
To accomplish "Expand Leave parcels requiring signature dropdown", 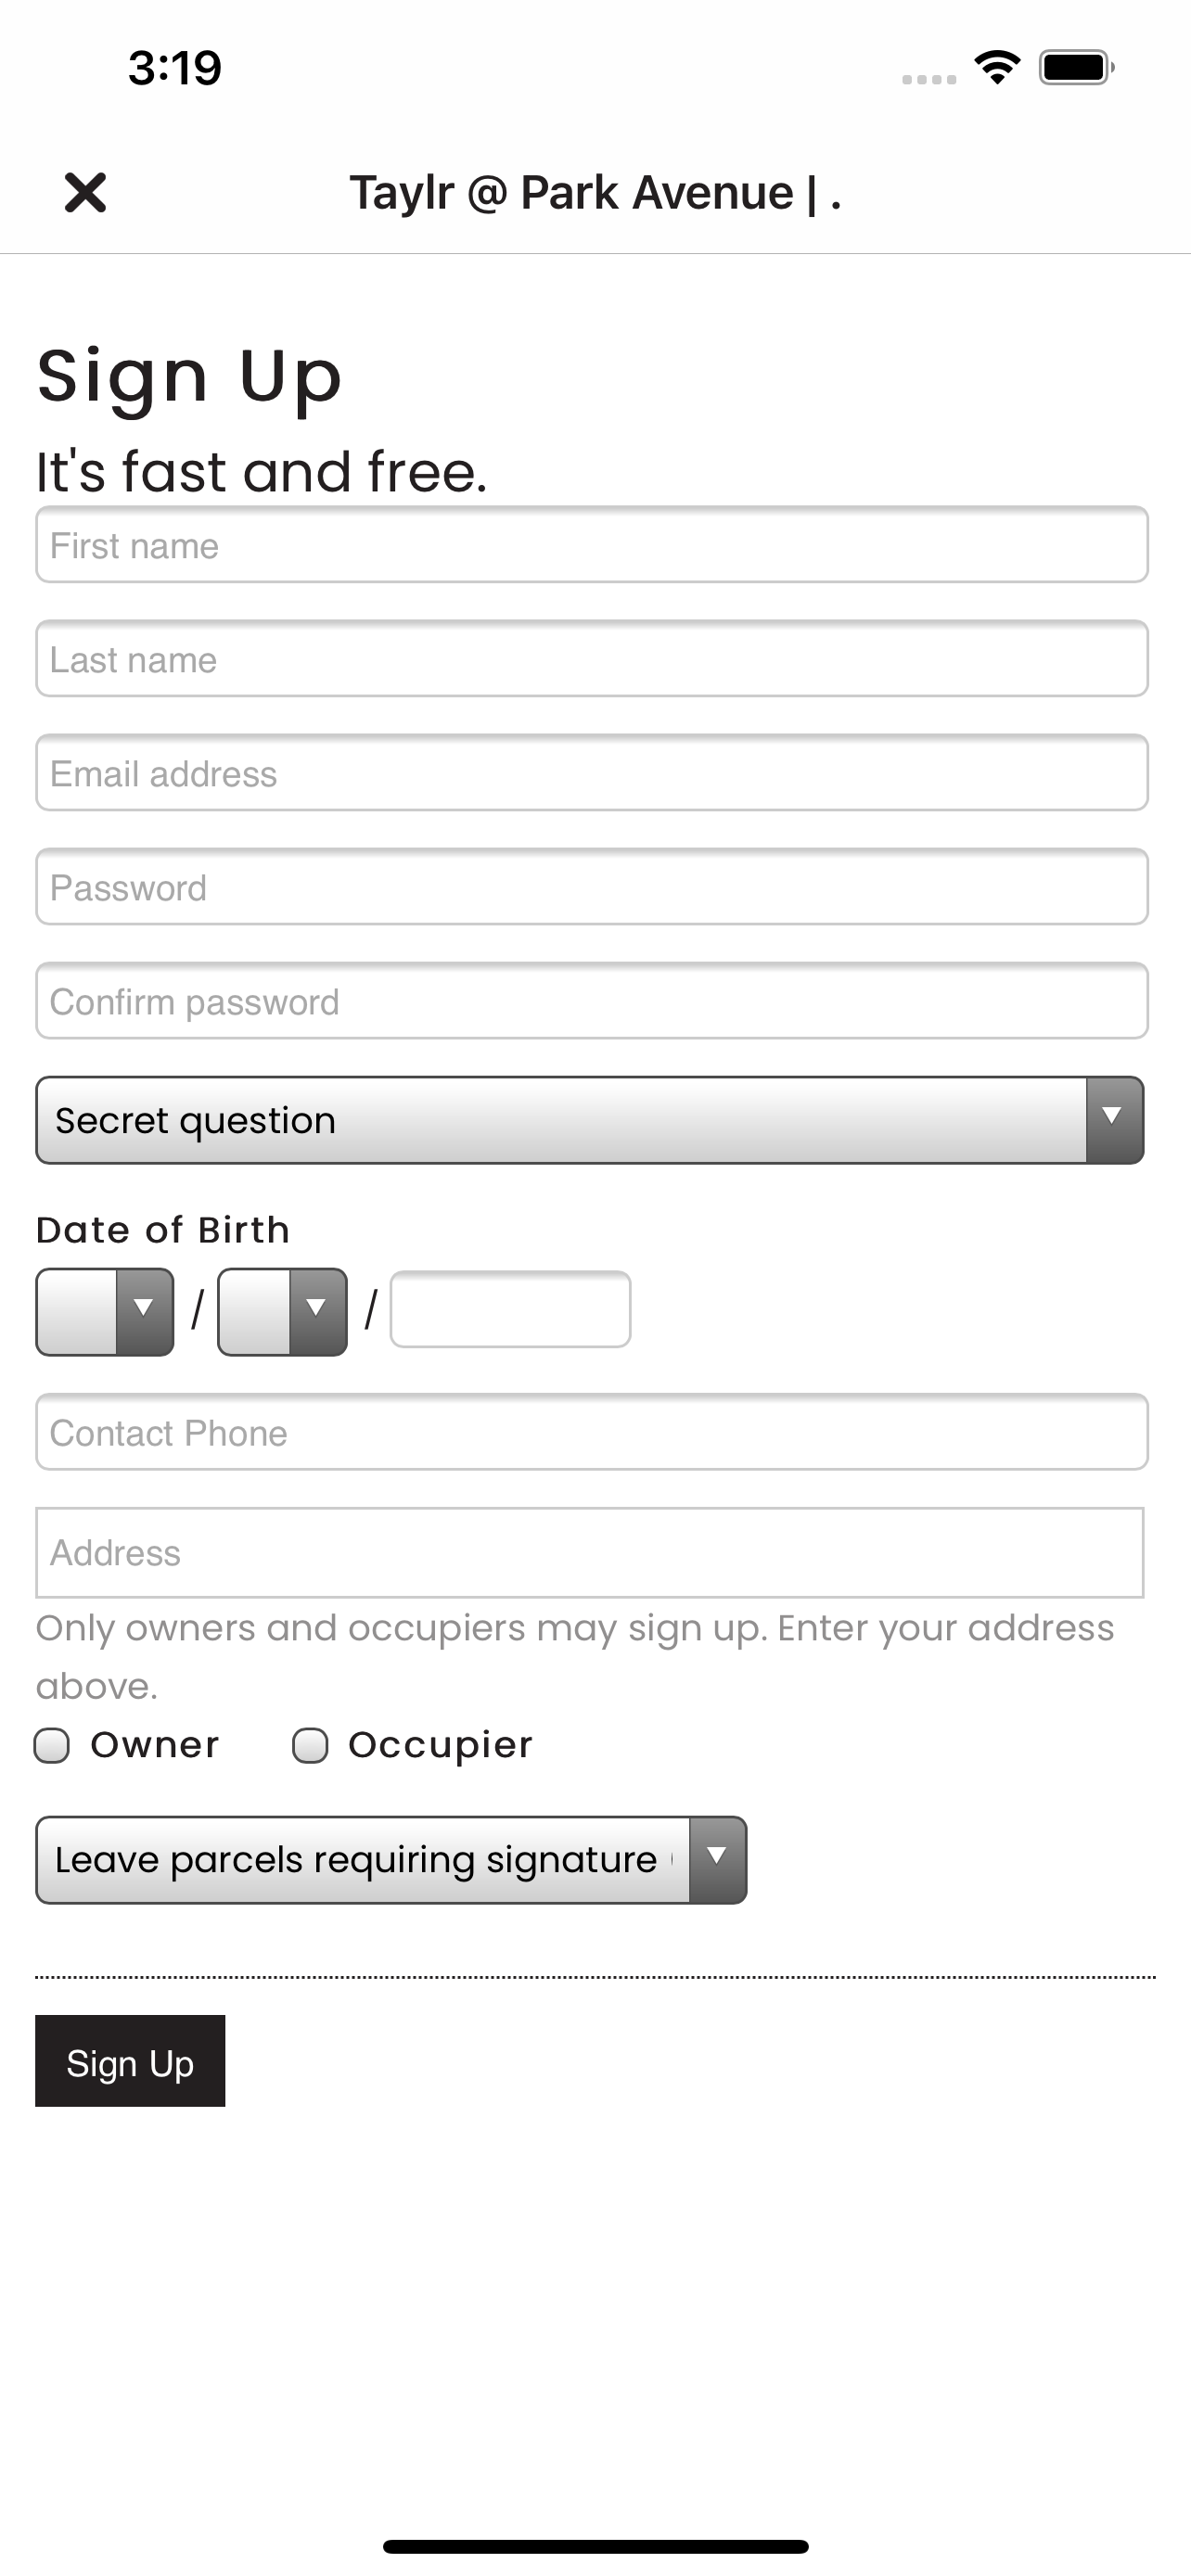I will pyautogui.click(x=391, y=1860).
